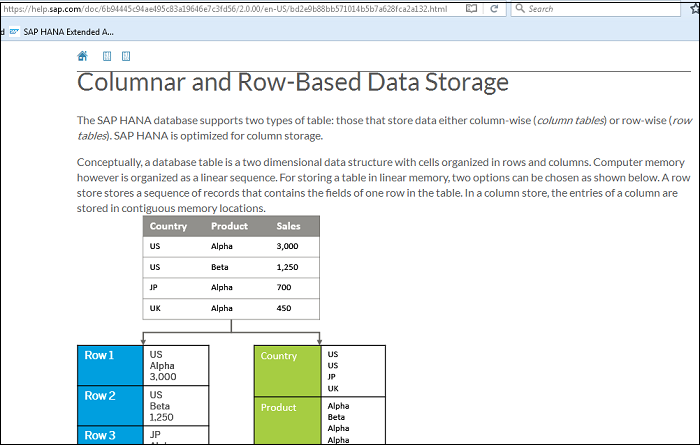Screen dimensions: 700x445
Task: Click the blue Row 2 block
Action: [x=112, y=405]
